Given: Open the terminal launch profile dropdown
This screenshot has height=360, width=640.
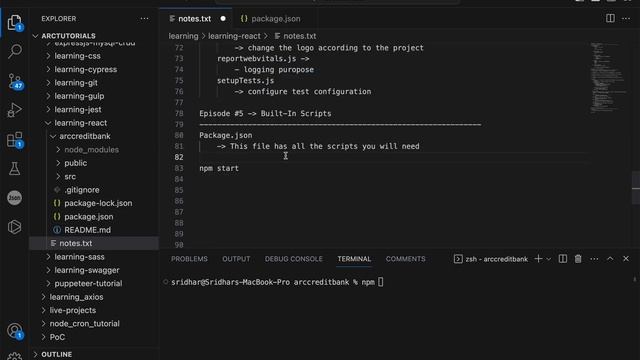Looking at the screenshot, I should (x=549, y=259).
